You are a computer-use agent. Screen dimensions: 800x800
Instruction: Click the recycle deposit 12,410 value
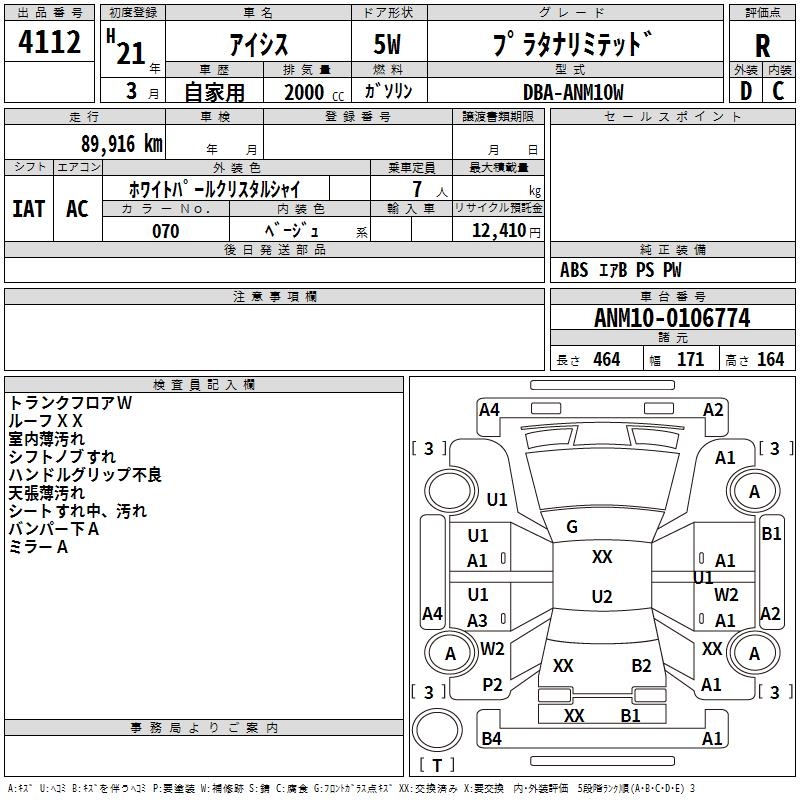[497, 231]
